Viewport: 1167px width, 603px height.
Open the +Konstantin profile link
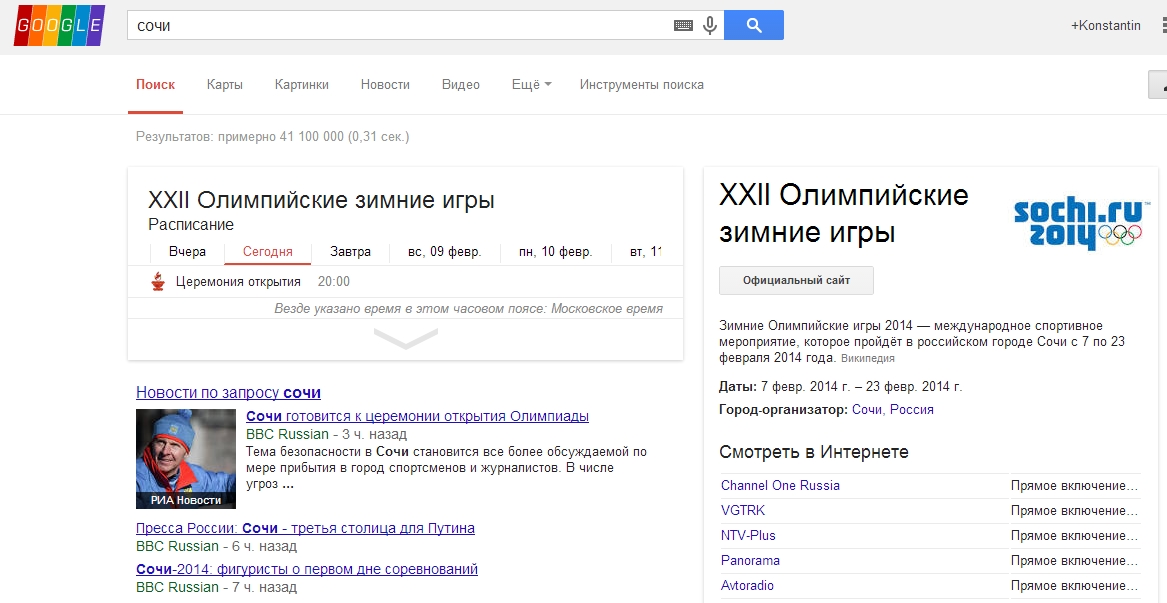click(1105, 26)
